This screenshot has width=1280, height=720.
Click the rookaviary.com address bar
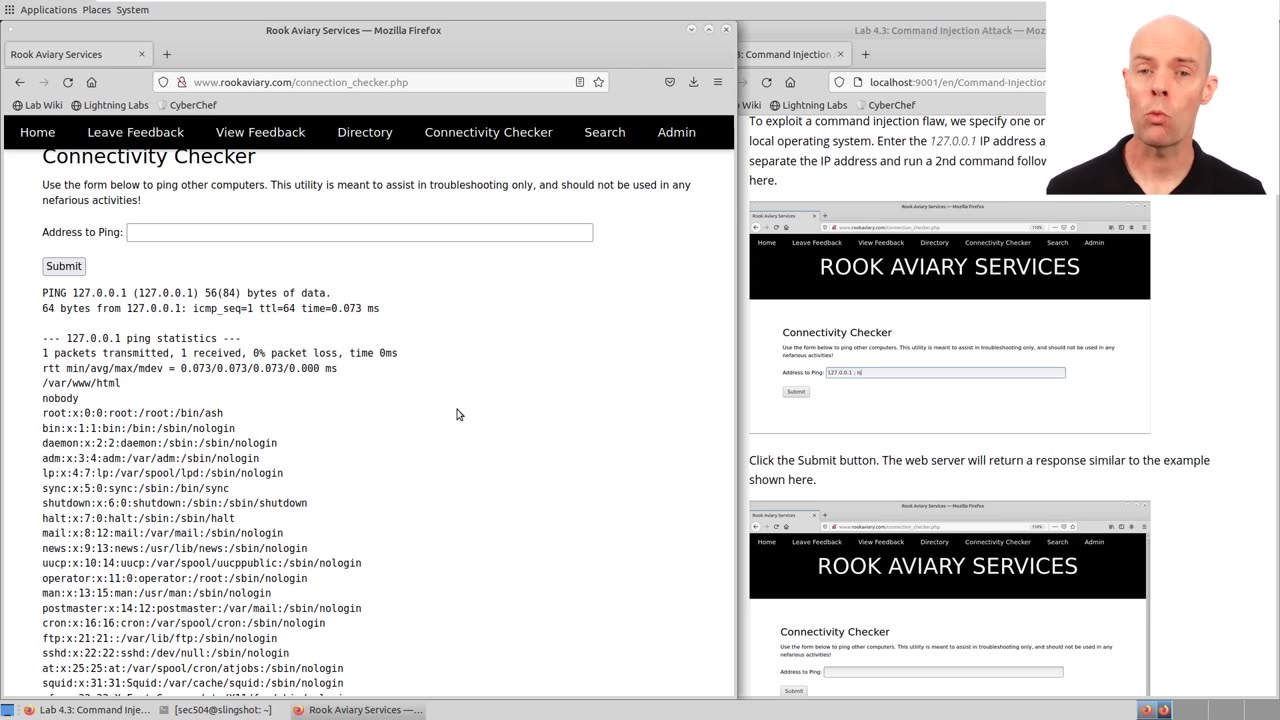click(x=383, y=82)
